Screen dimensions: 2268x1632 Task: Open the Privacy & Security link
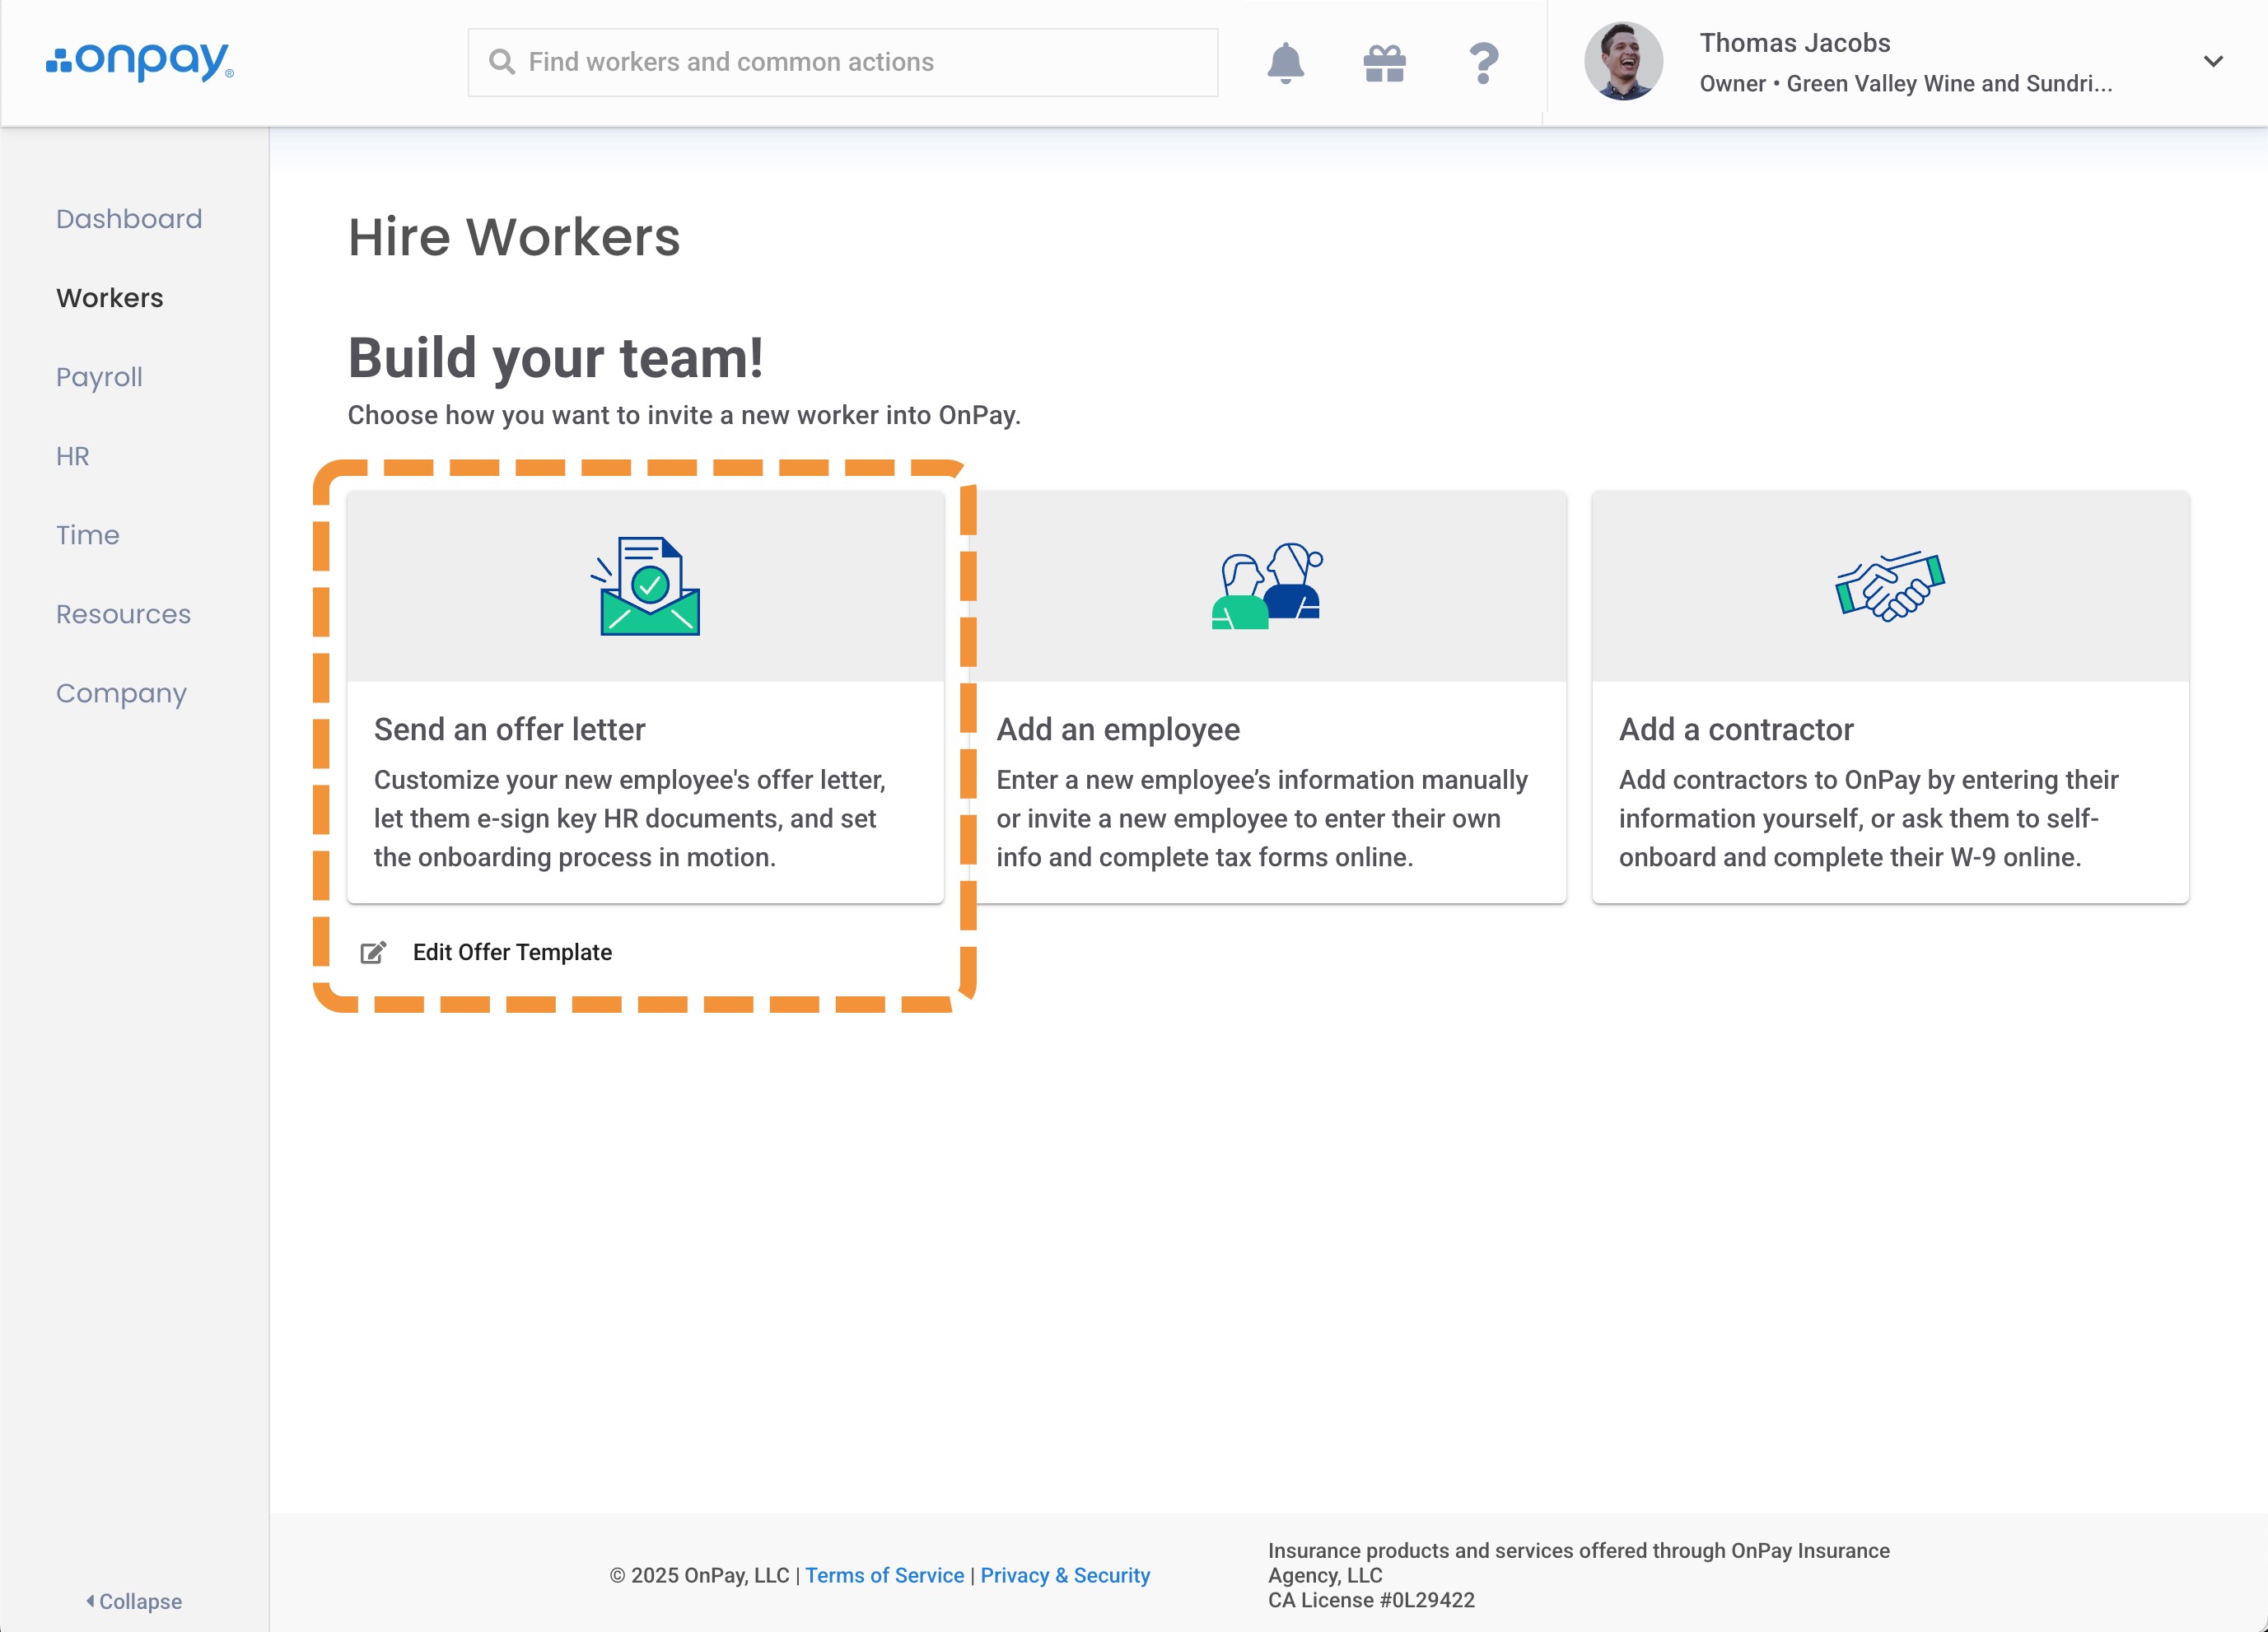click(x=1065, y=1575)
